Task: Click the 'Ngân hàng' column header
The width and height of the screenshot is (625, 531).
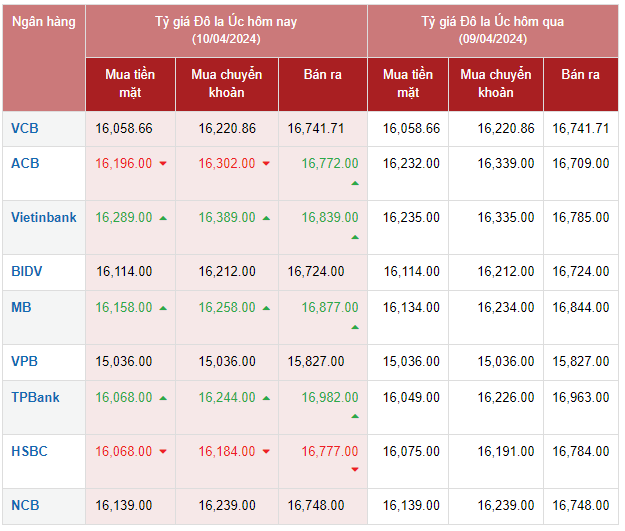Action: (43, 21)
